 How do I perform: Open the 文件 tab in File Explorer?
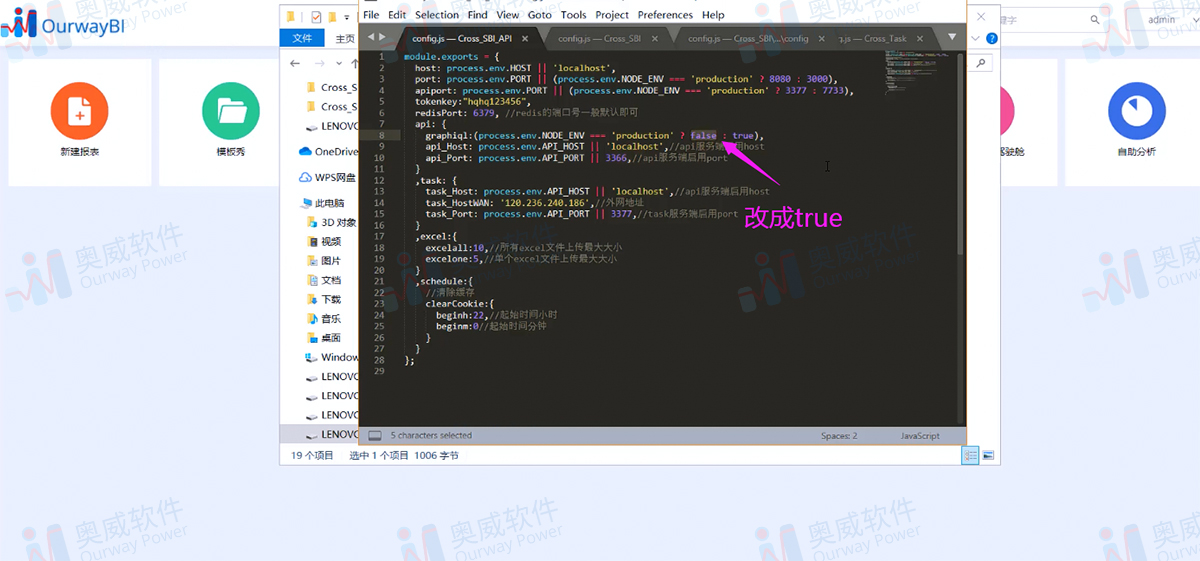[301, 38]
